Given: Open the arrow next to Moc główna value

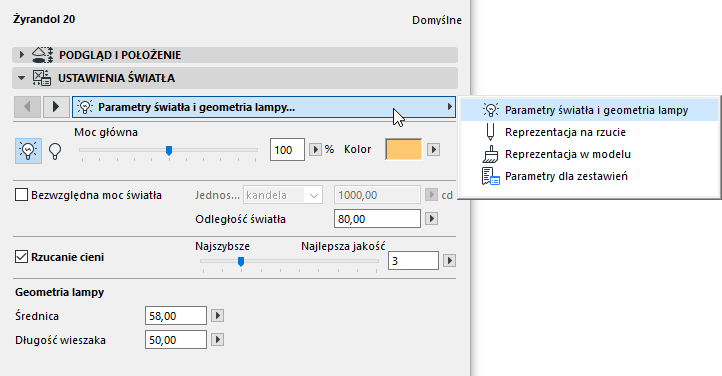Looking at the screenshot, I should pyautogui.click(x=315, y=150).
